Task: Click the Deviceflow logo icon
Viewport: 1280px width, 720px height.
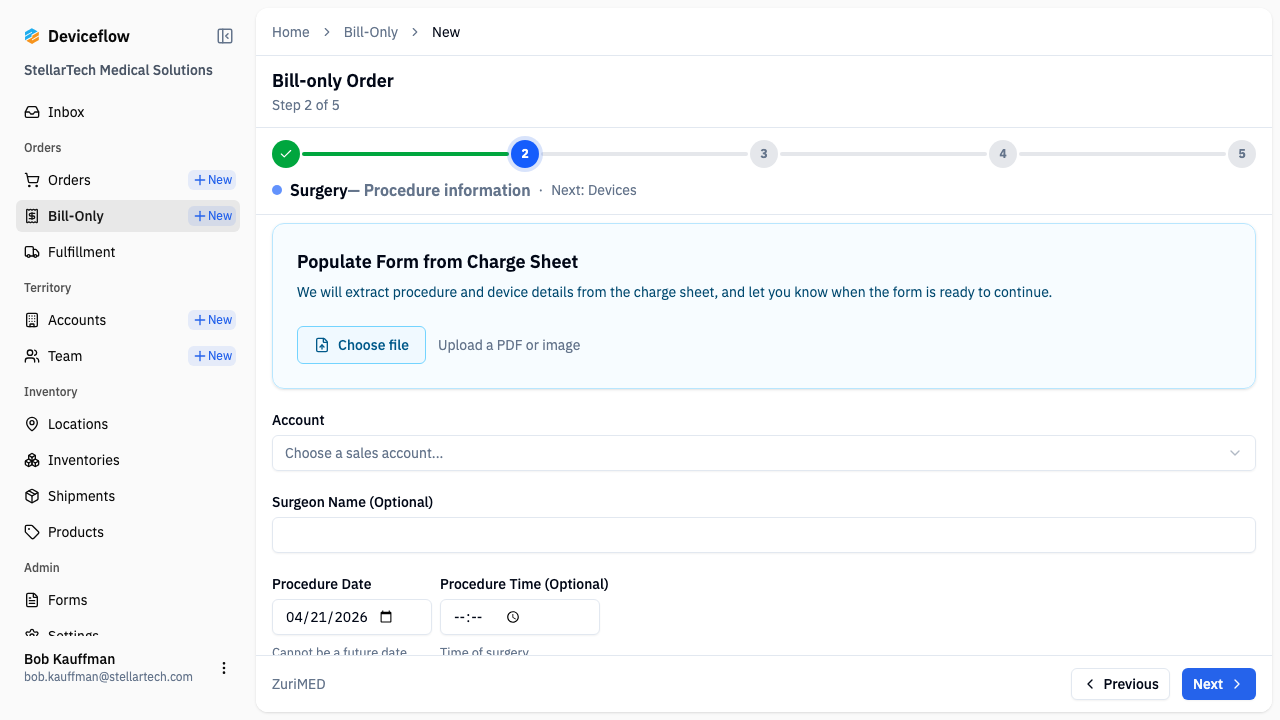Action: [32, 36]
